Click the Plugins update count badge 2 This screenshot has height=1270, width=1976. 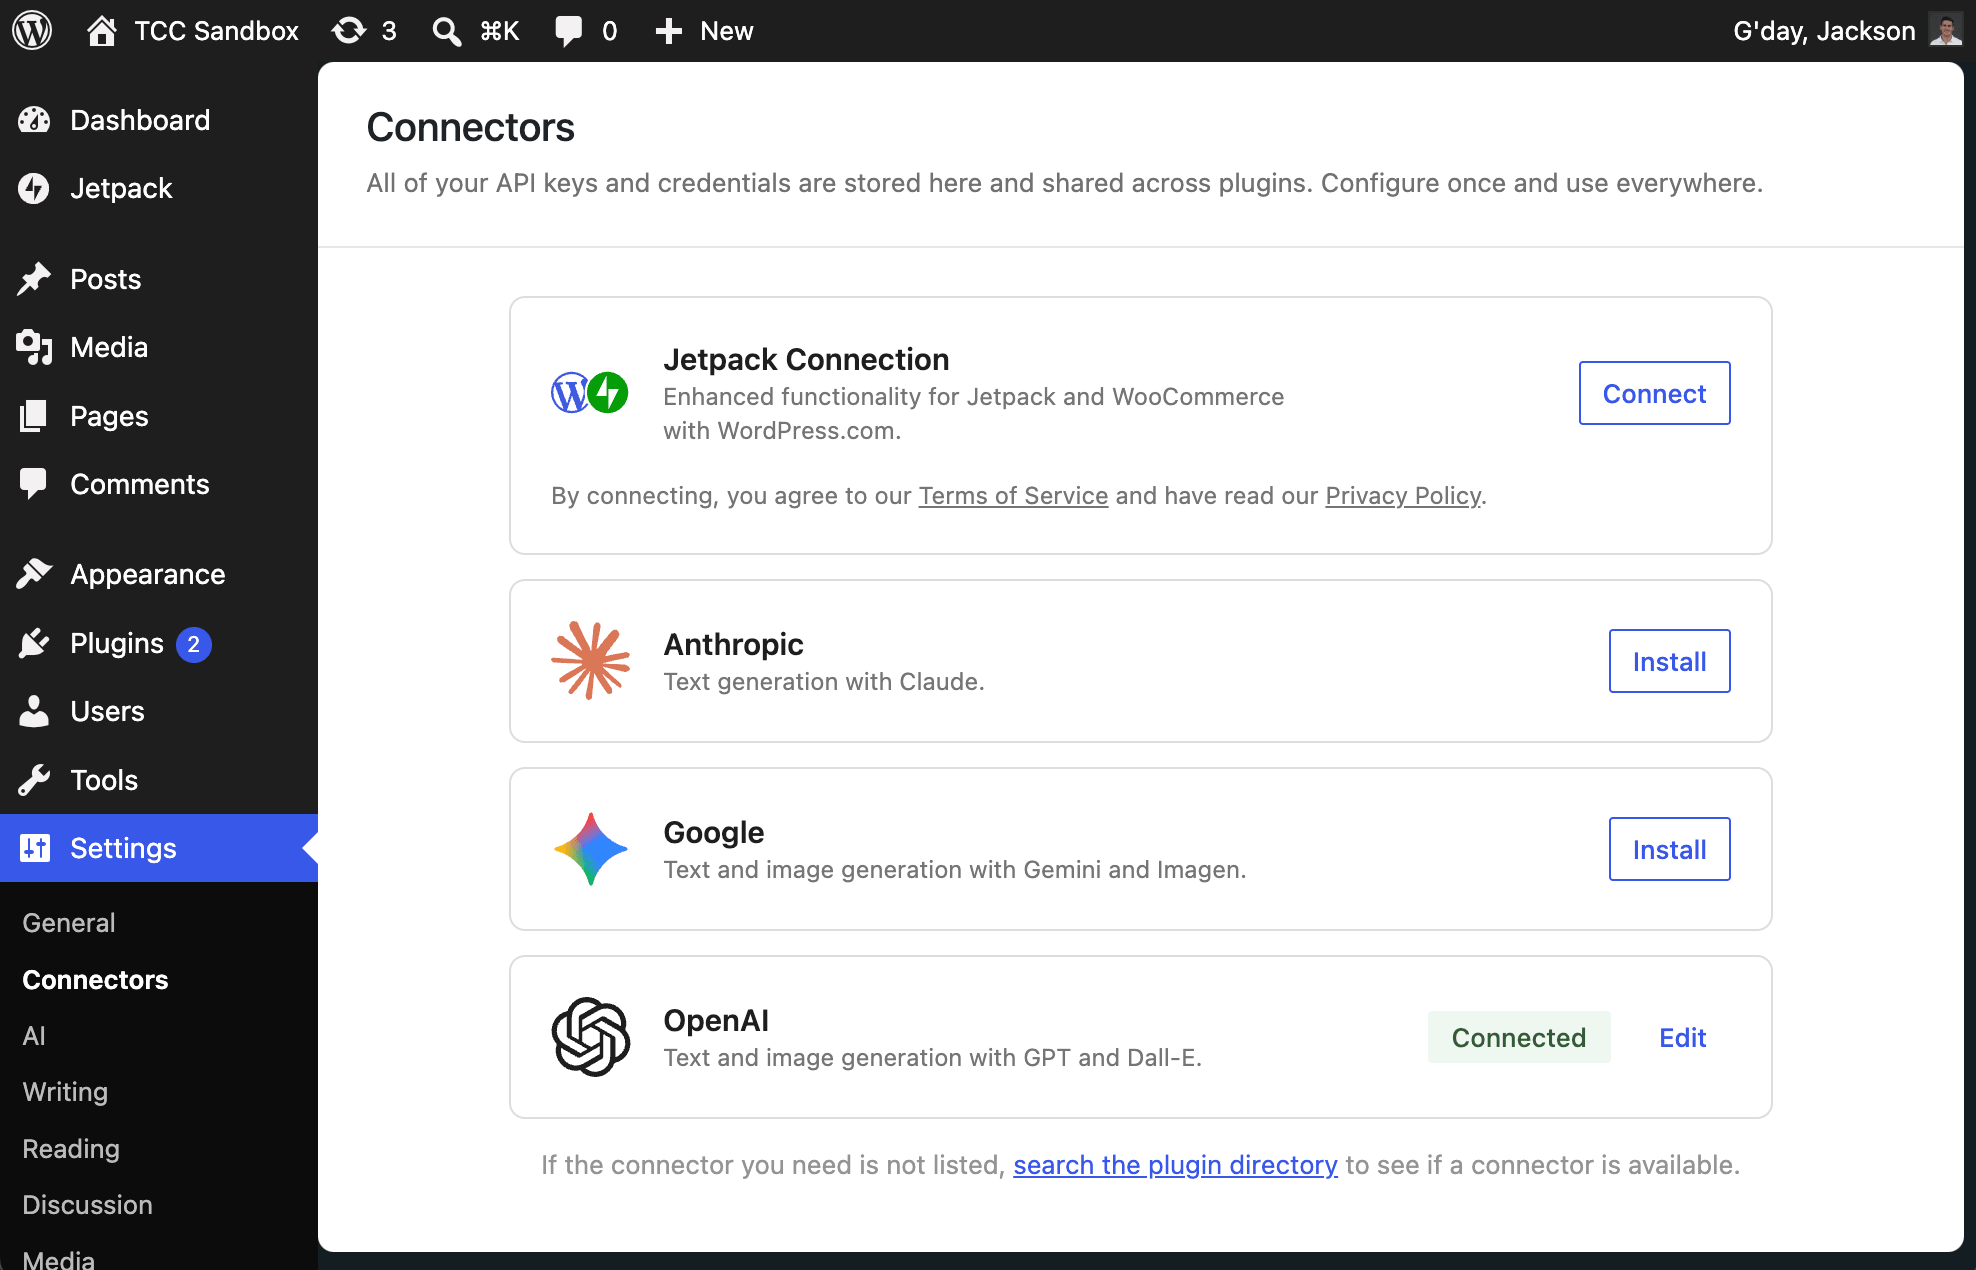(194, 644)
